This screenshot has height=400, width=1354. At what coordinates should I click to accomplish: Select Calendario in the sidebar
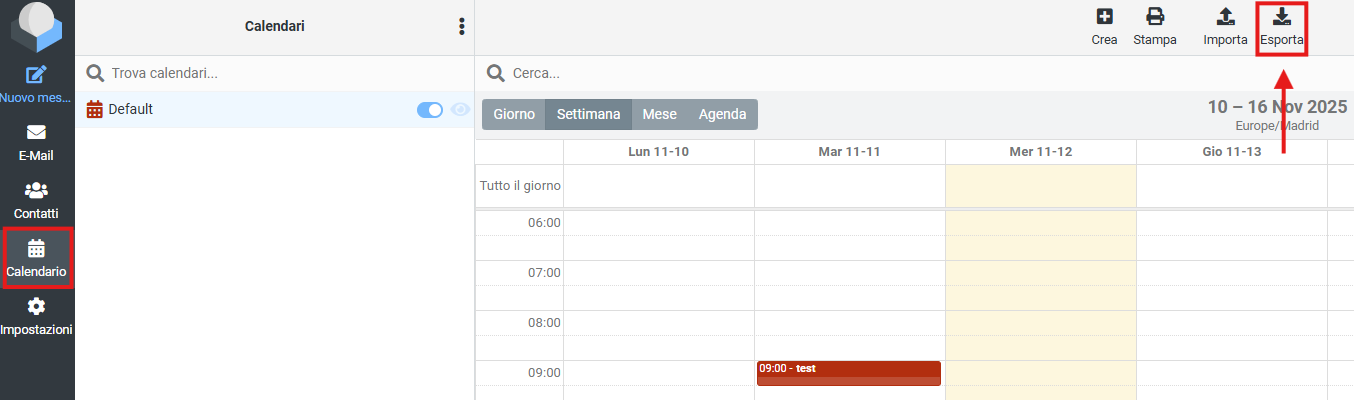coord(37,248)
